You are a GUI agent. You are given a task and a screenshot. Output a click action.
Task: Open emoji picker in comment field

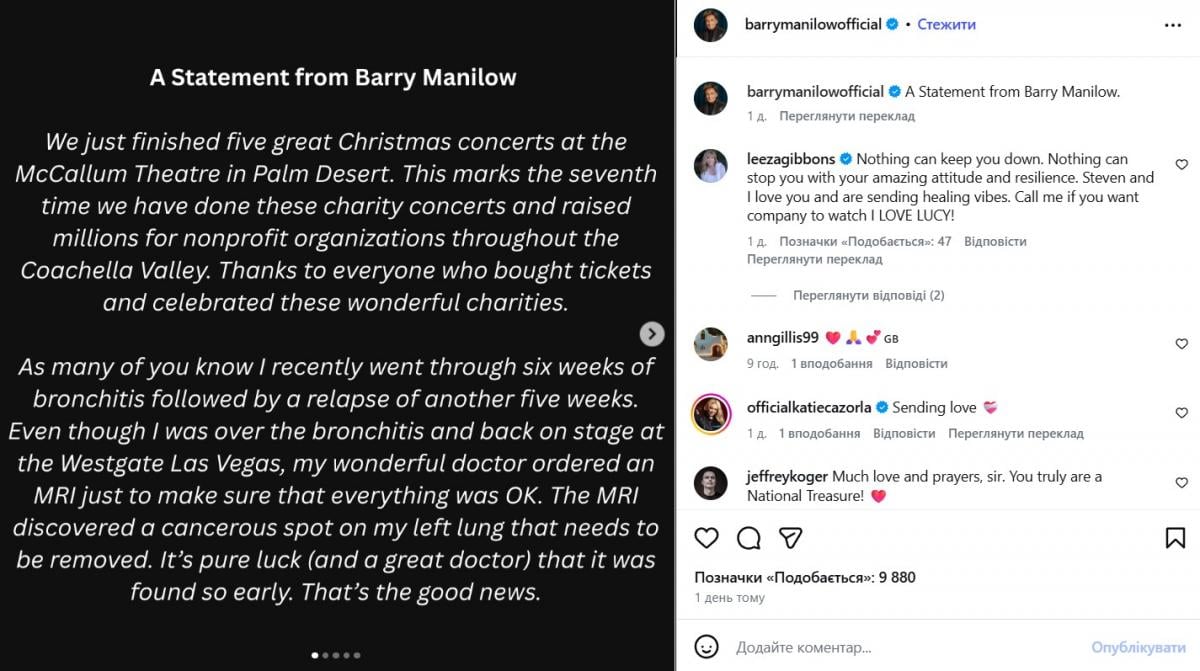[x=707, y=647]
